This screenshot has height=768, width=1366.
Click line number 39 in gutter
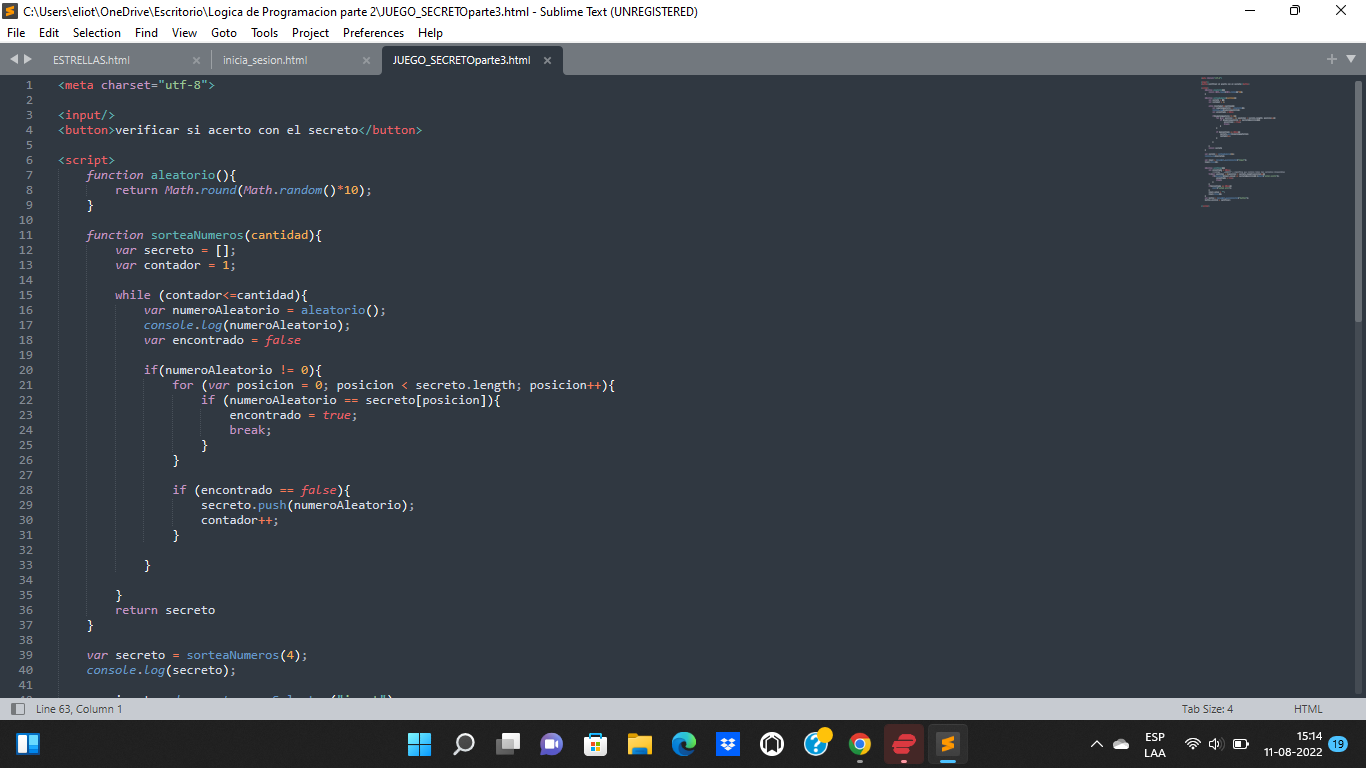click(26, 655)
